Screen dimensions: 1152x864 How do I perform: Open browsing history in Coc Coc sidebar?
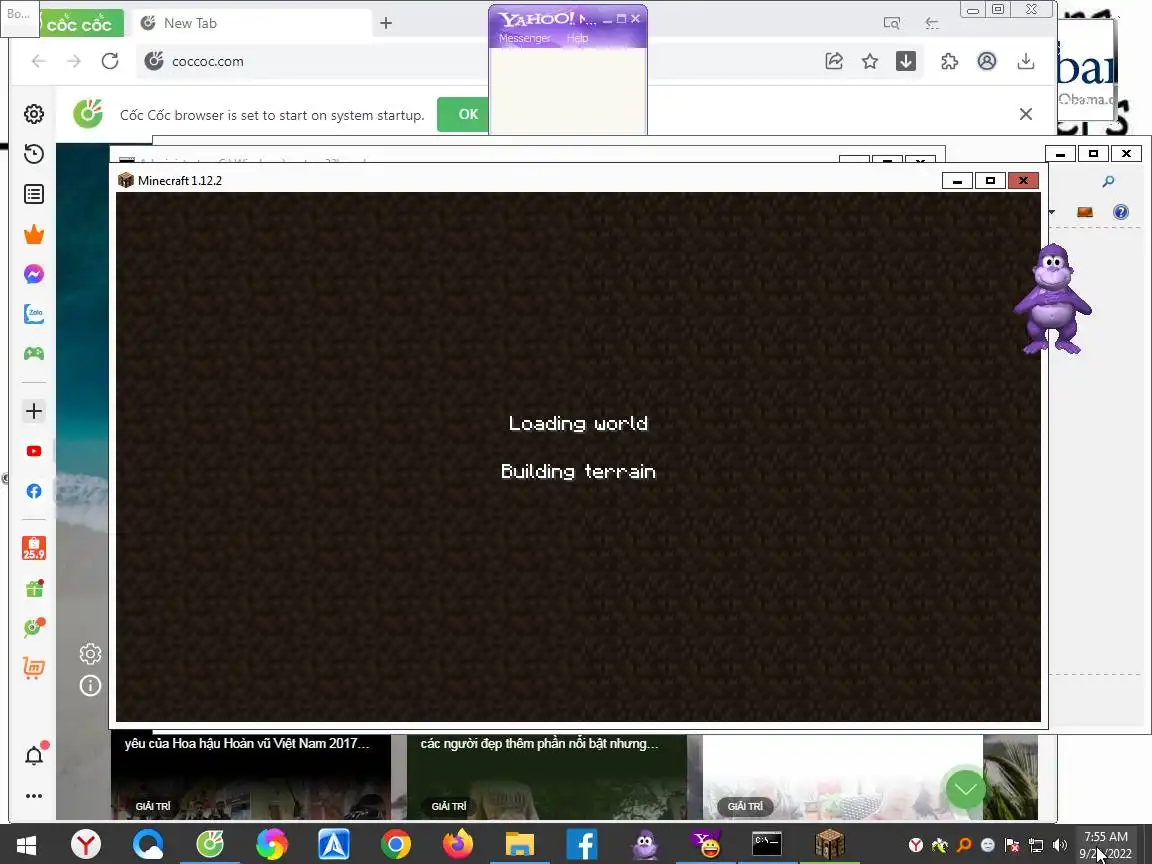[x=34, y=154]
